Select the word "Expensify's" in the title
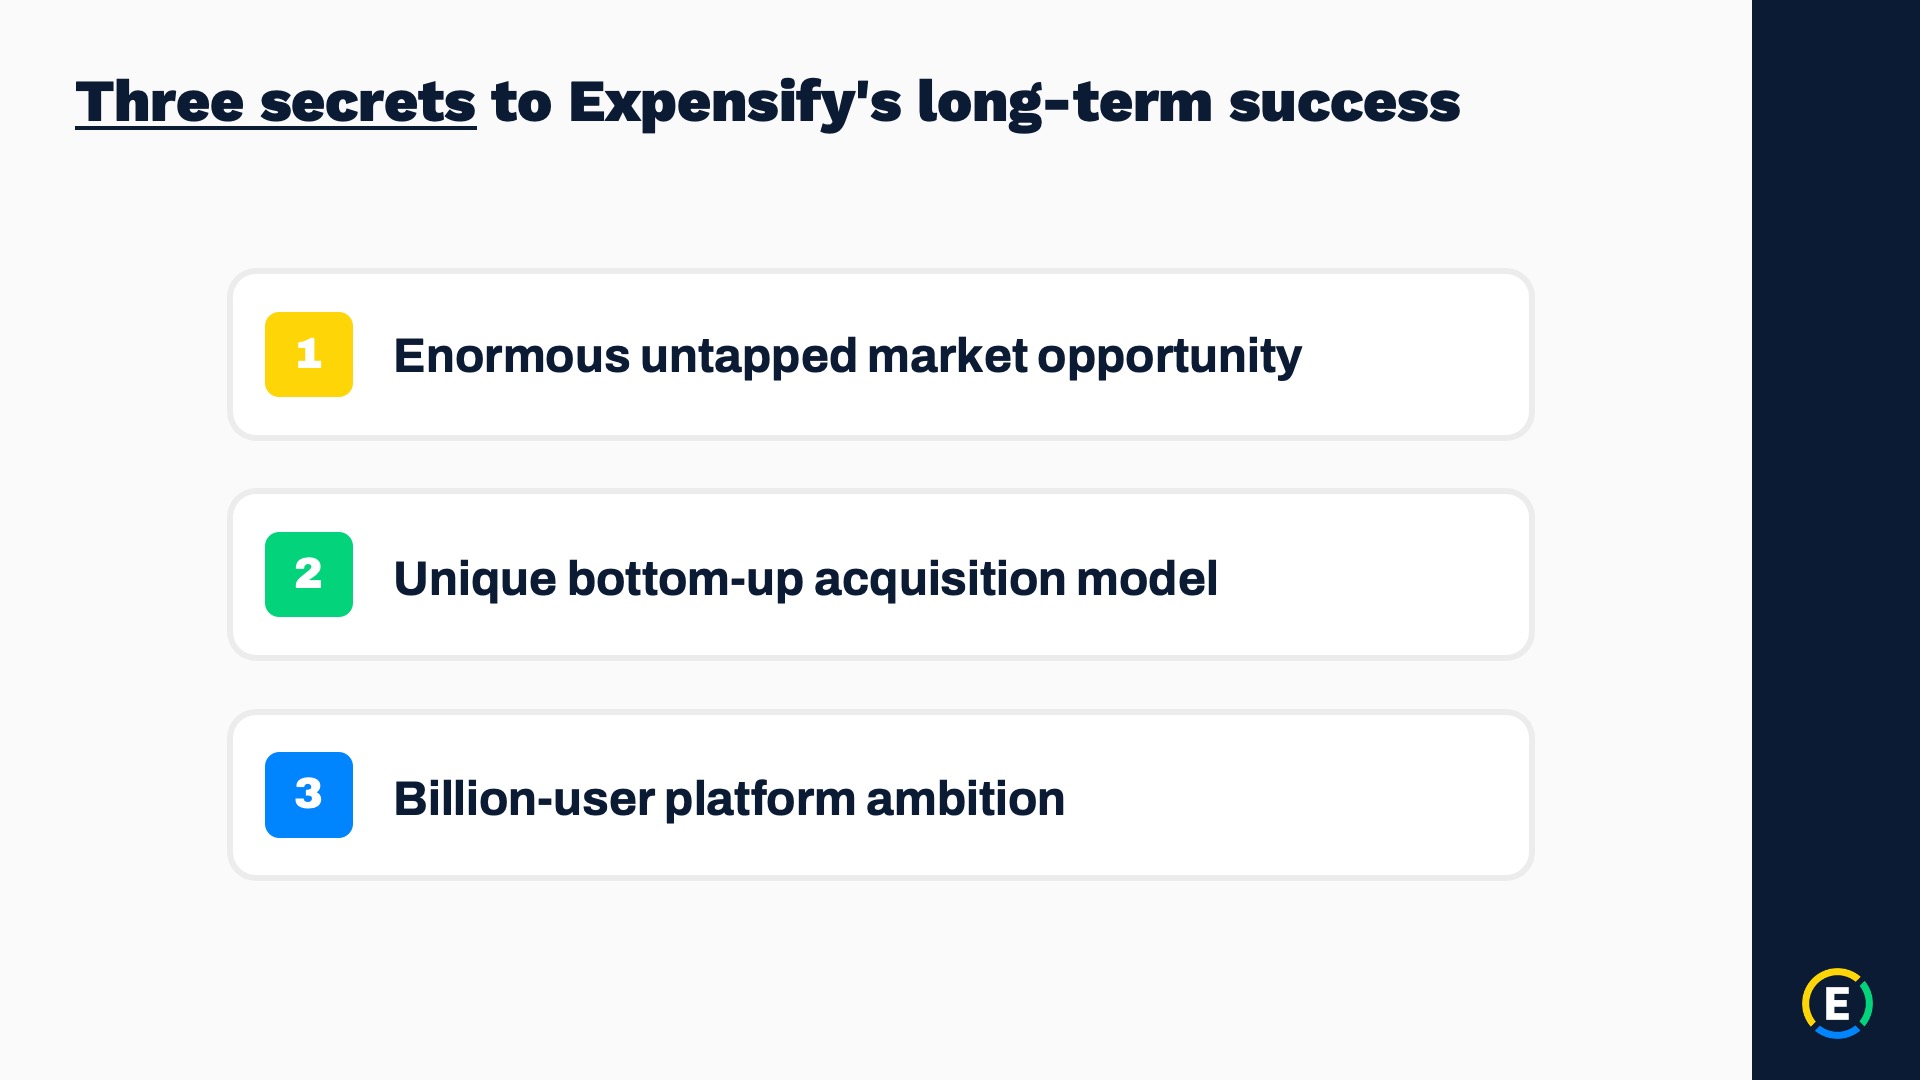Viewport: 1920px width, 1080px height. click(x=735, y=104)
